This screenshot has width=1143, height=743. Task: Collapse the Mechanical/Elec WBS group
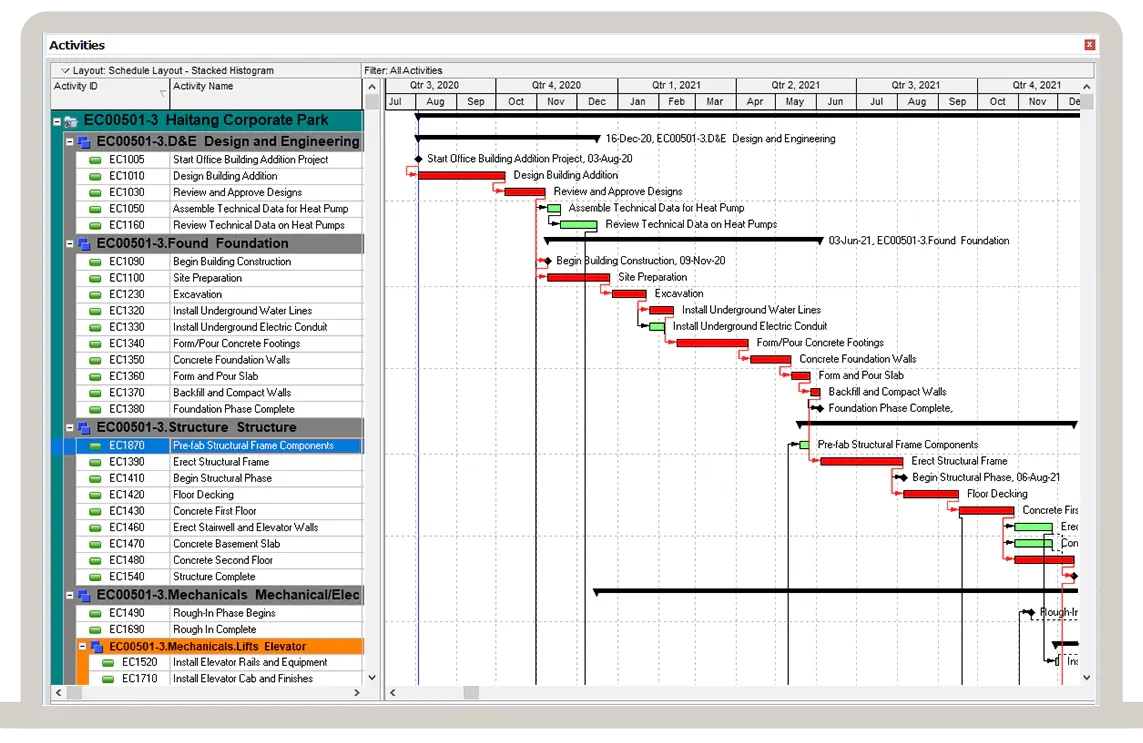pyautogui.click(x=70, y=596)
